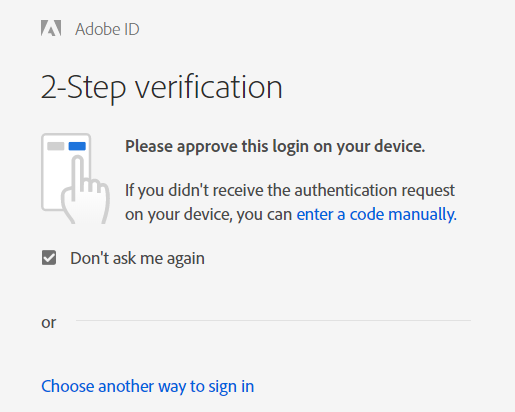Screen dimensions: 515x412
Task: Click the phone tap illustration
Action: click(76, 178)
